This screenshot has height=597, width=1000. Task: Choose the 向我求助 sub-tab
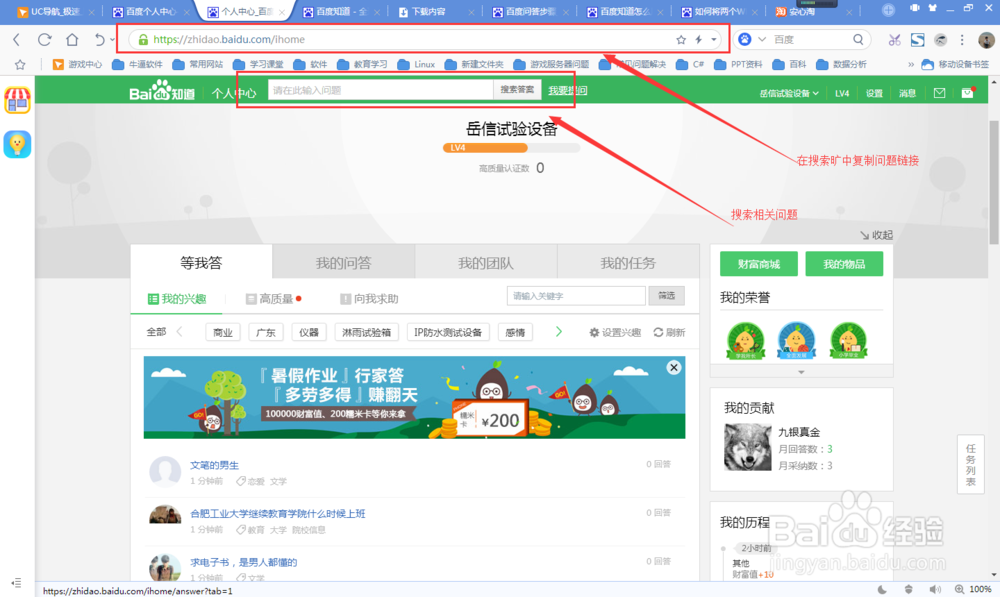(370, 298)
